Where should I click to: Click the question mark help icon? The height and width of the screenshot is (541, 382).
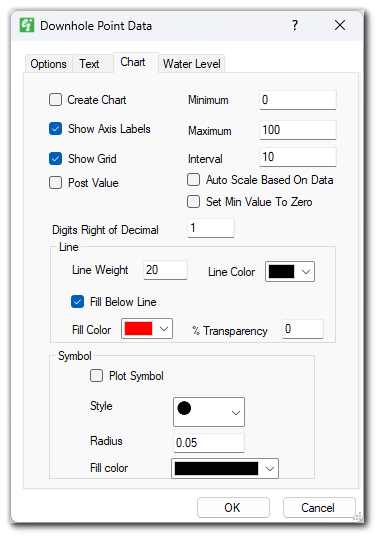[295, 25]
